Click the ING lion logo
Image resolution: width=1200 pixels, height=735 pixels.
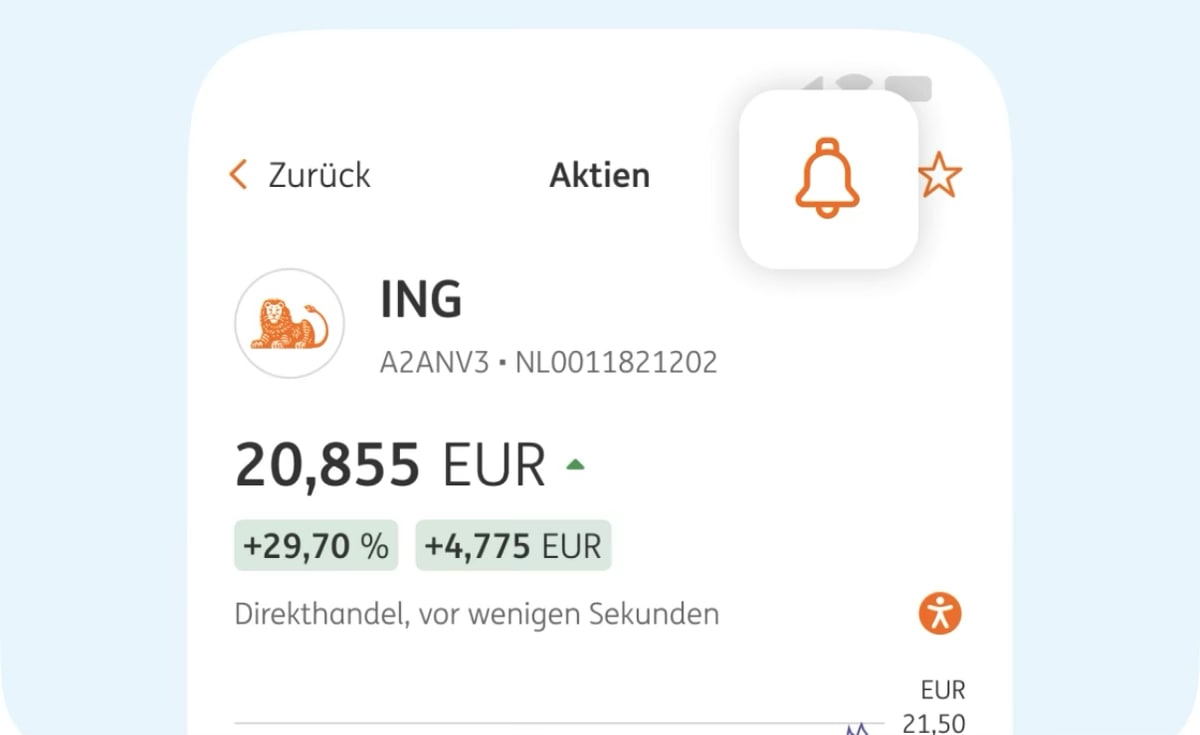(x=289, y=323)
